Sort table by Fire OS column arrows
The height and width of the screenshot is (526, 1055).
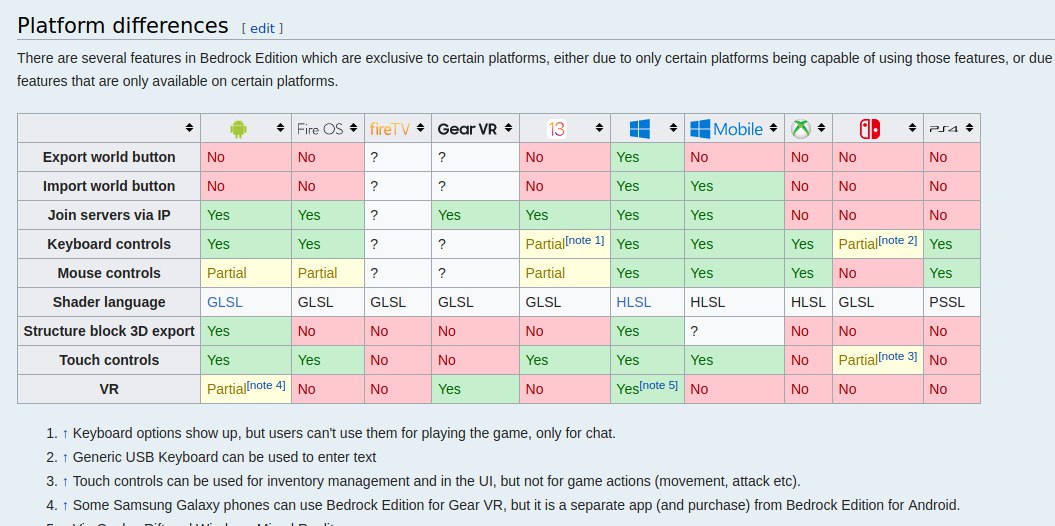(x=353, y=128)
